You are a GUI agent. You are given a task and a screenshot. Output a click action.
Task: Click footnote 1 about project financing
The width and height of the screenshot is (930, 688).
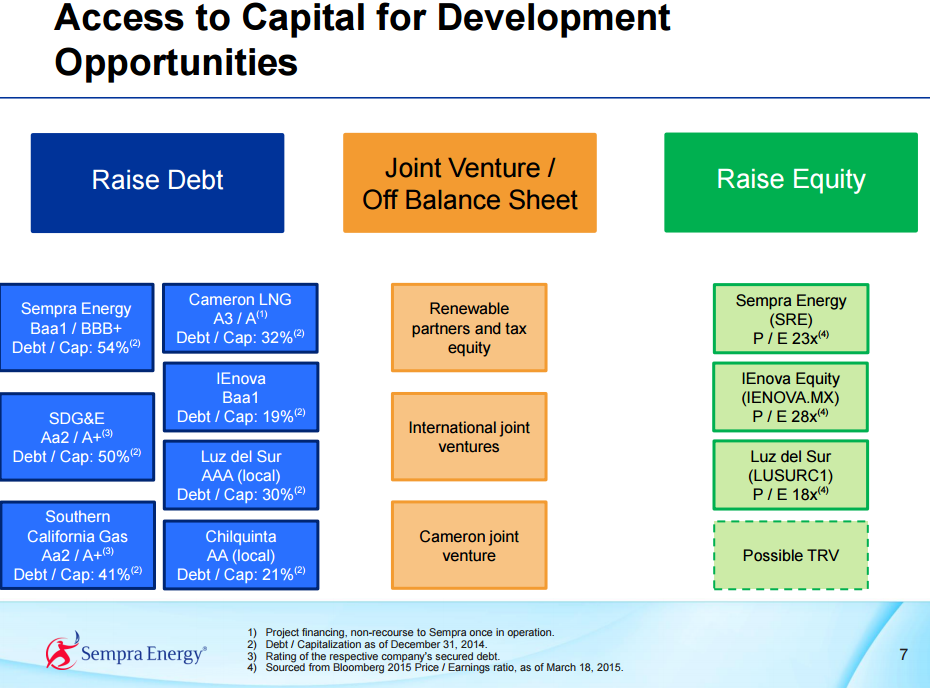point(401,632)
